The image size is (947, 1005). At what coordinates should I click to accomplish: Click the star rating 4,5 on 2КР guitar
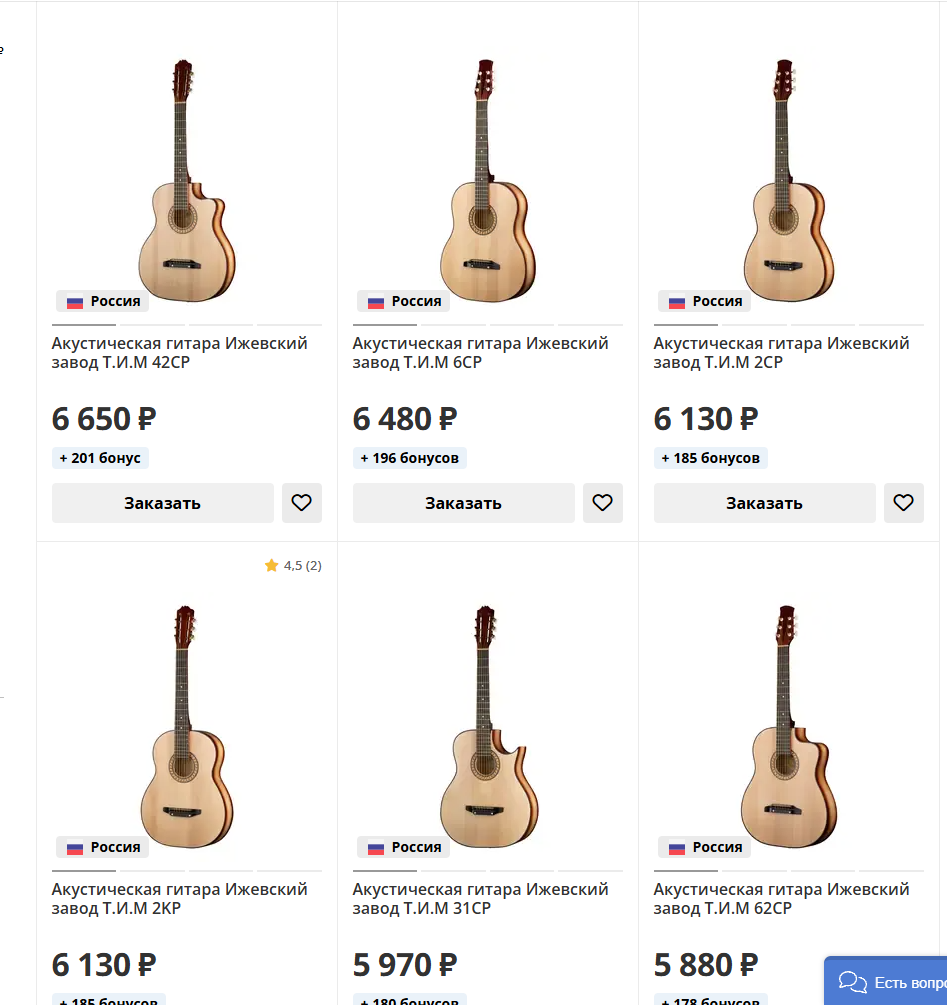pos(293,566)
